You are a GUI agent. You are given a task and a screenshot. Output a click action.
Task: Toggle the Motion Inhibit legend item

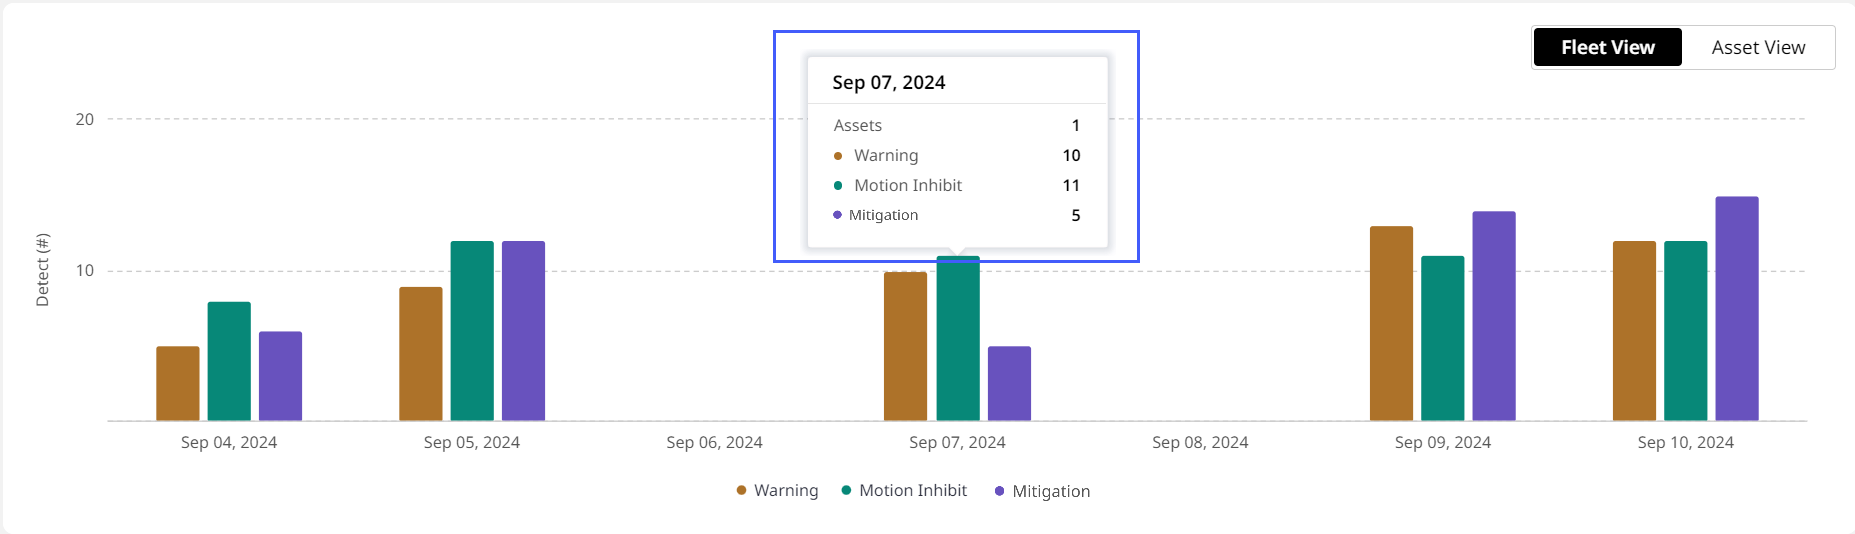tap(904, 490)
